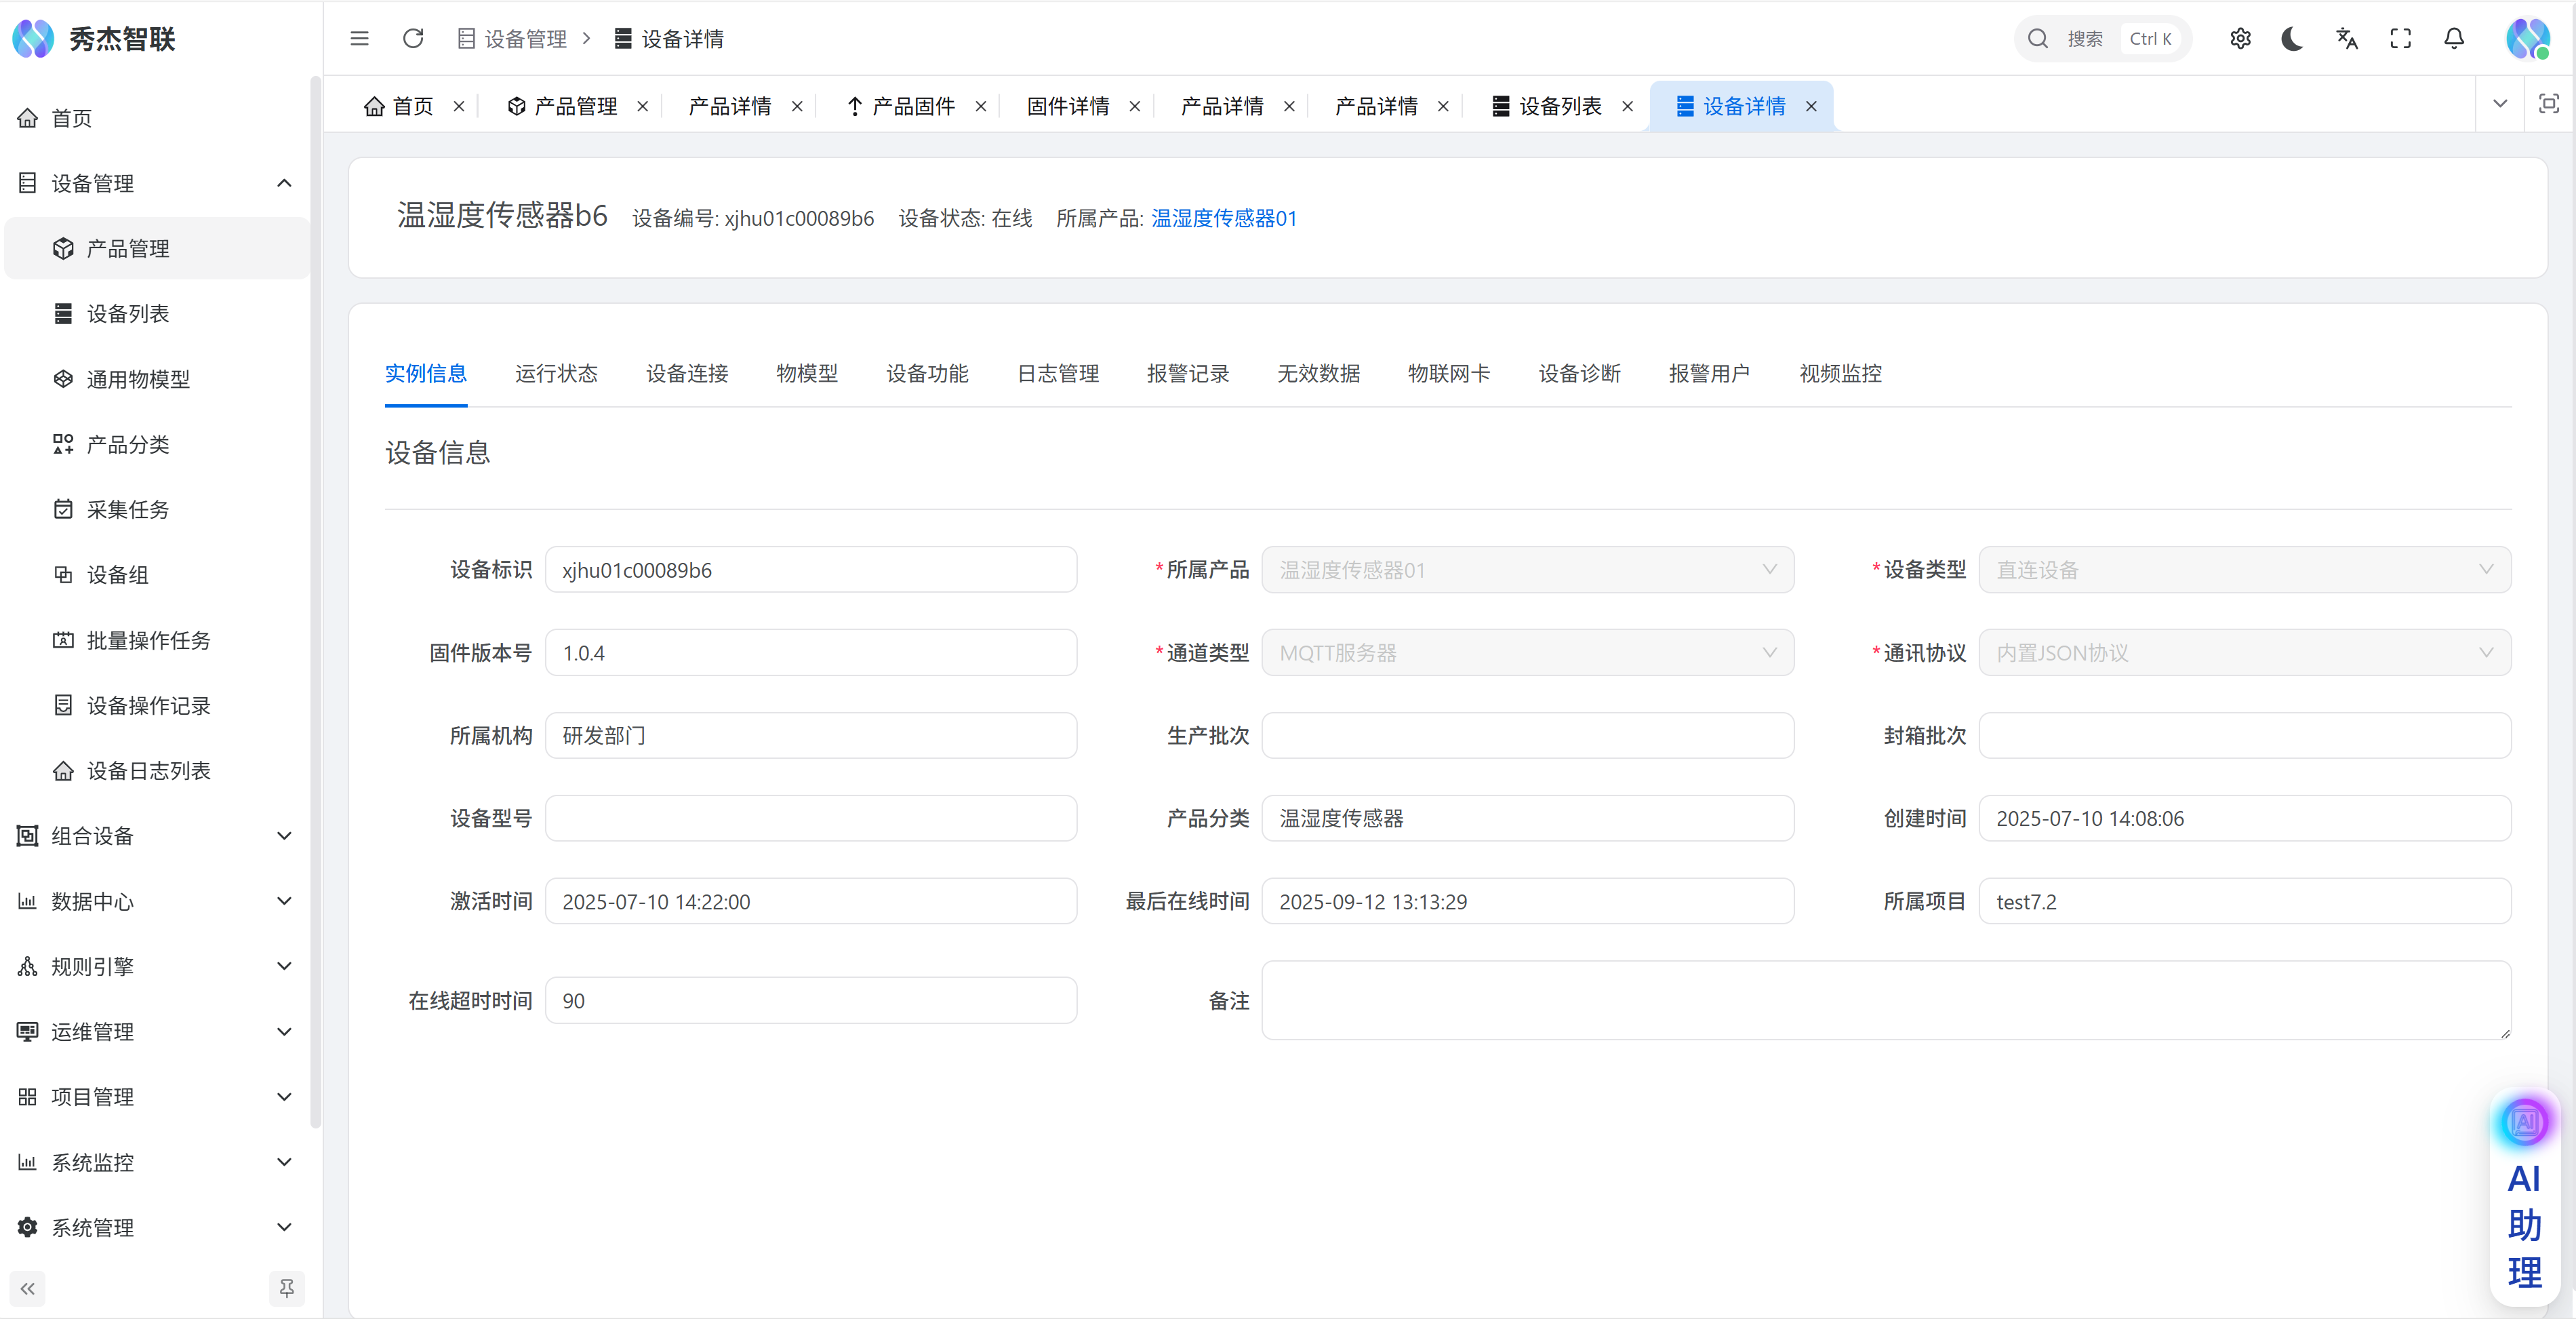Image resolution: width=2576 pixels, height=1319 pixels.
Task: Open the 物模型 tab
Action: point(807,373)
